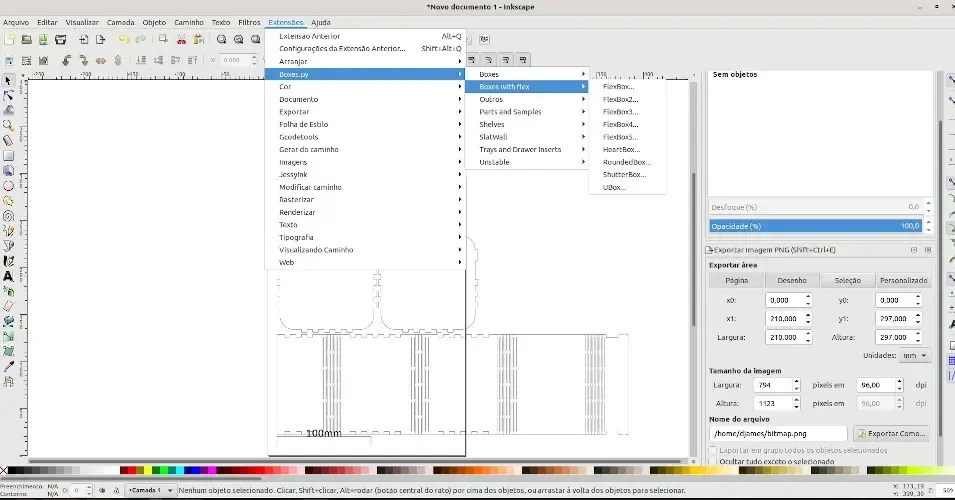Toggle 'Ocultar tudo exceto o selecionado' checkbox
Screen dimensions: 955x500
point(713,461)
